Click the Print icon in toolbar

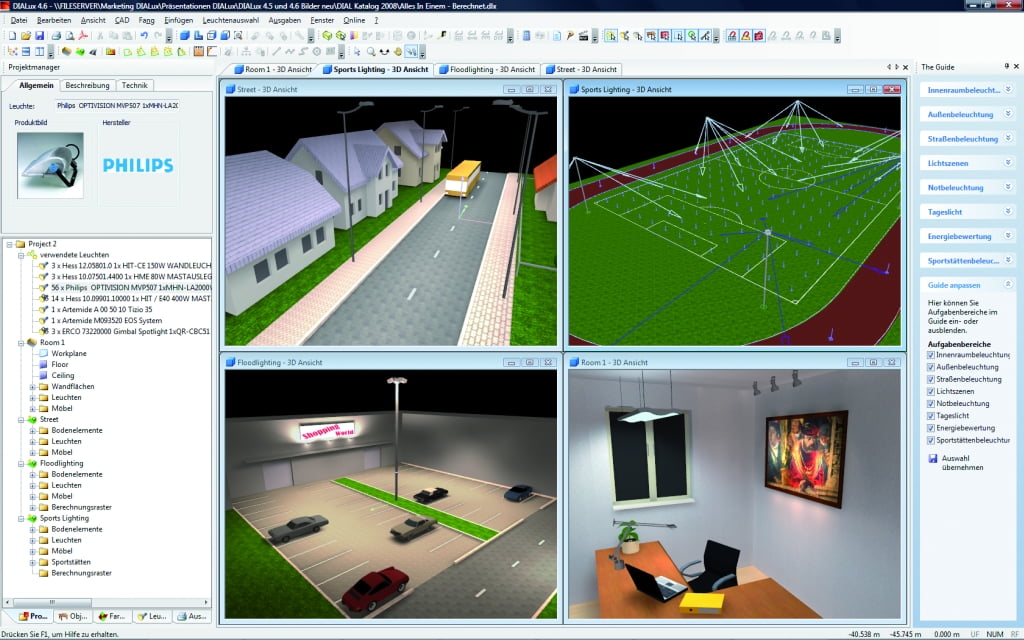(56, 36)
